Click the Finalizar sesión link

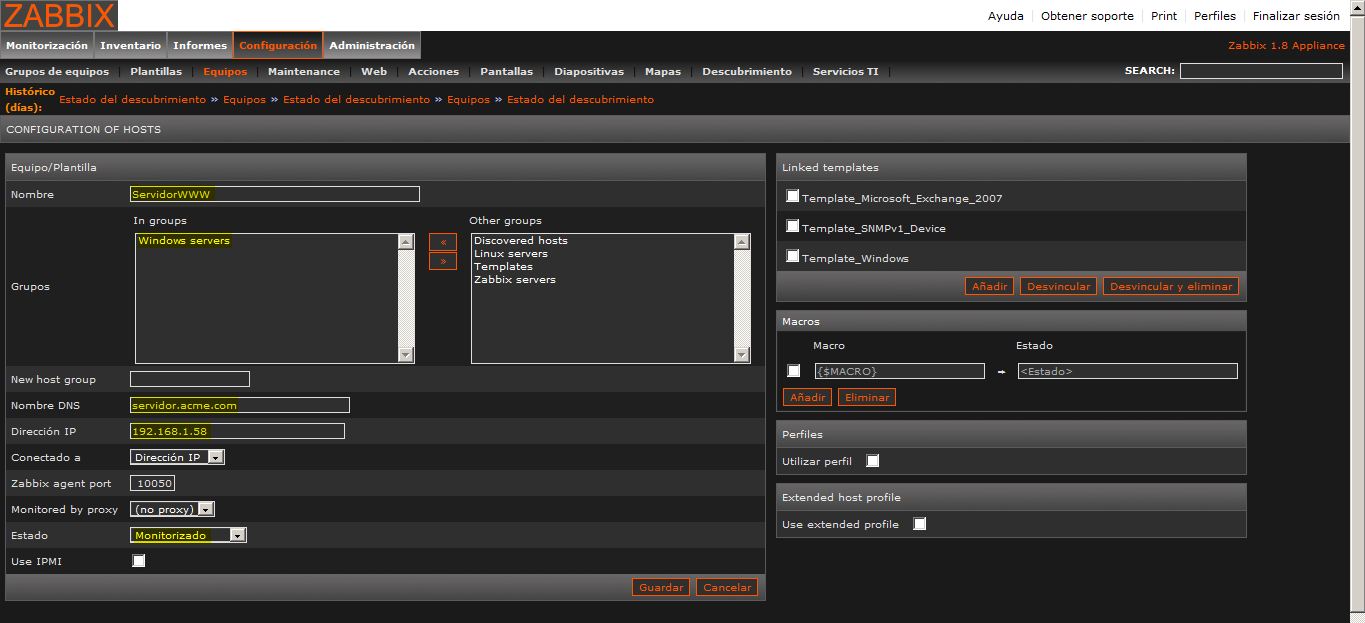click(x=1295, y=16)
